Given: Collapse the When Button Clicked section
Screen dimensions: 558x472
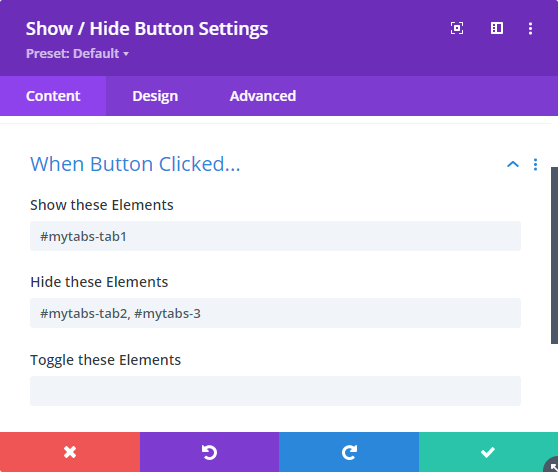Looking at the screenshot, I should tap(512, 164).
